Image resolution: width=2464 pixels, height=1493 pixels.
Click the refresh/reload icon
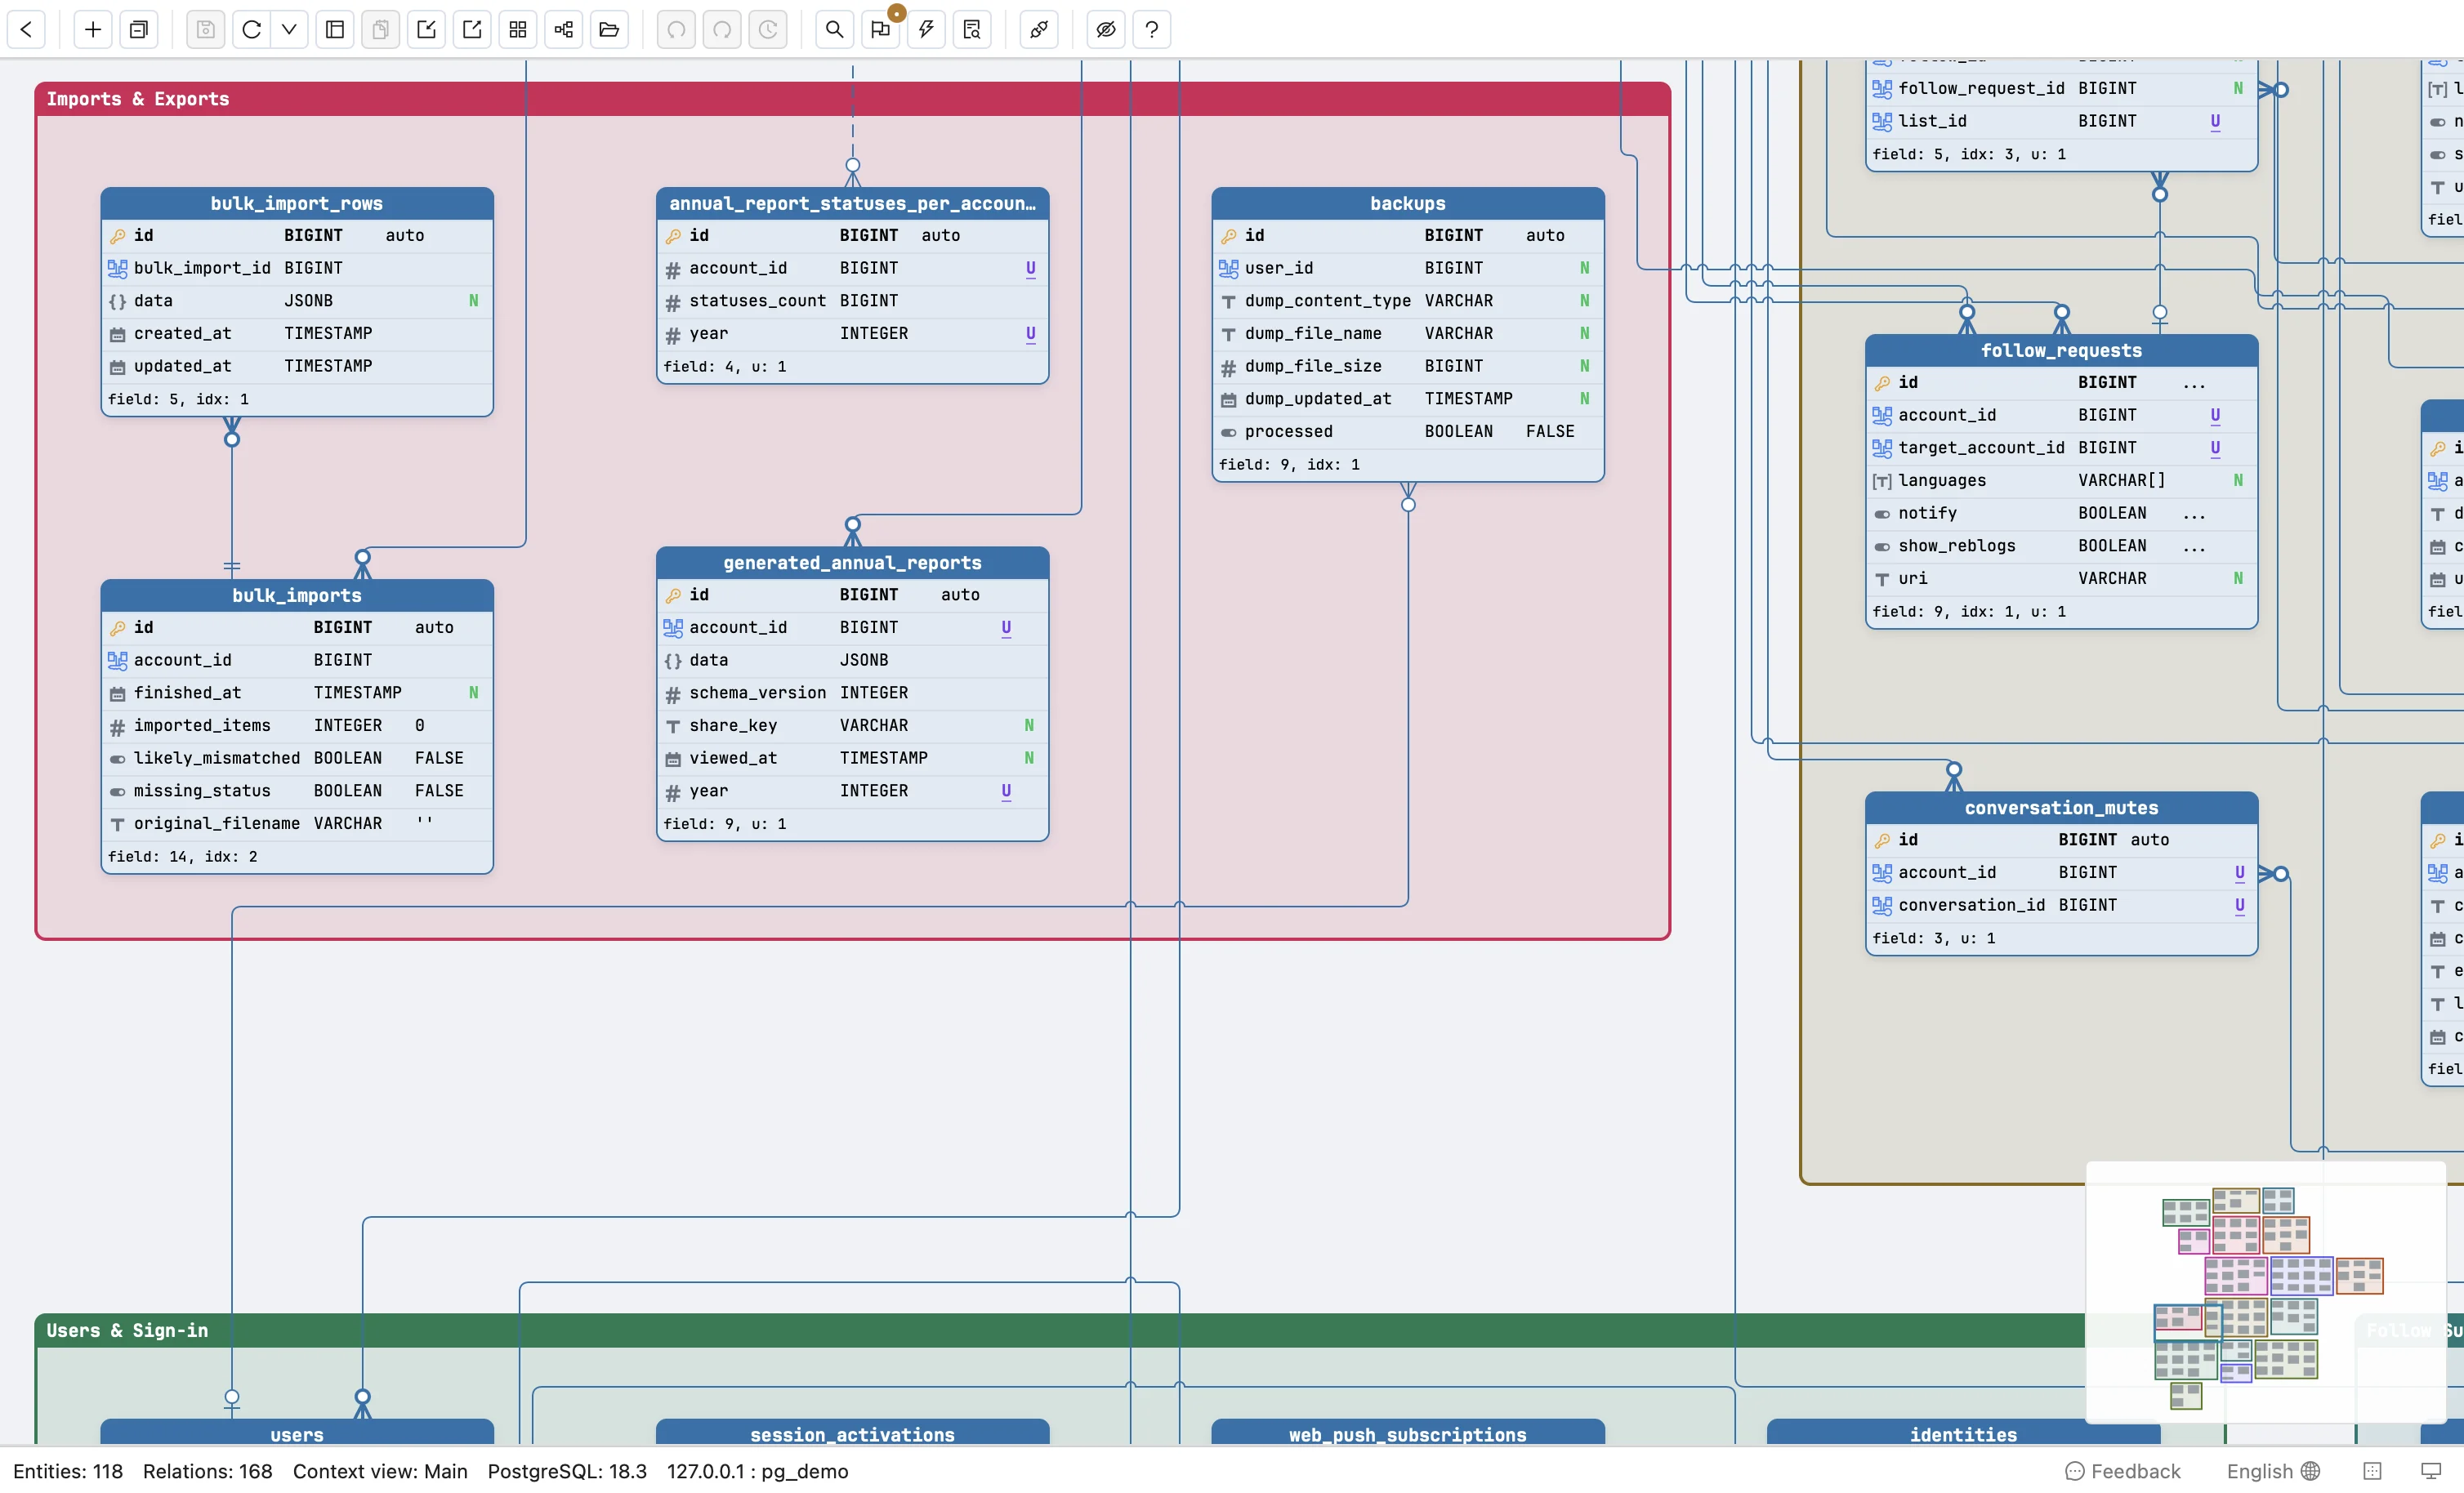[x=252, y=29]
